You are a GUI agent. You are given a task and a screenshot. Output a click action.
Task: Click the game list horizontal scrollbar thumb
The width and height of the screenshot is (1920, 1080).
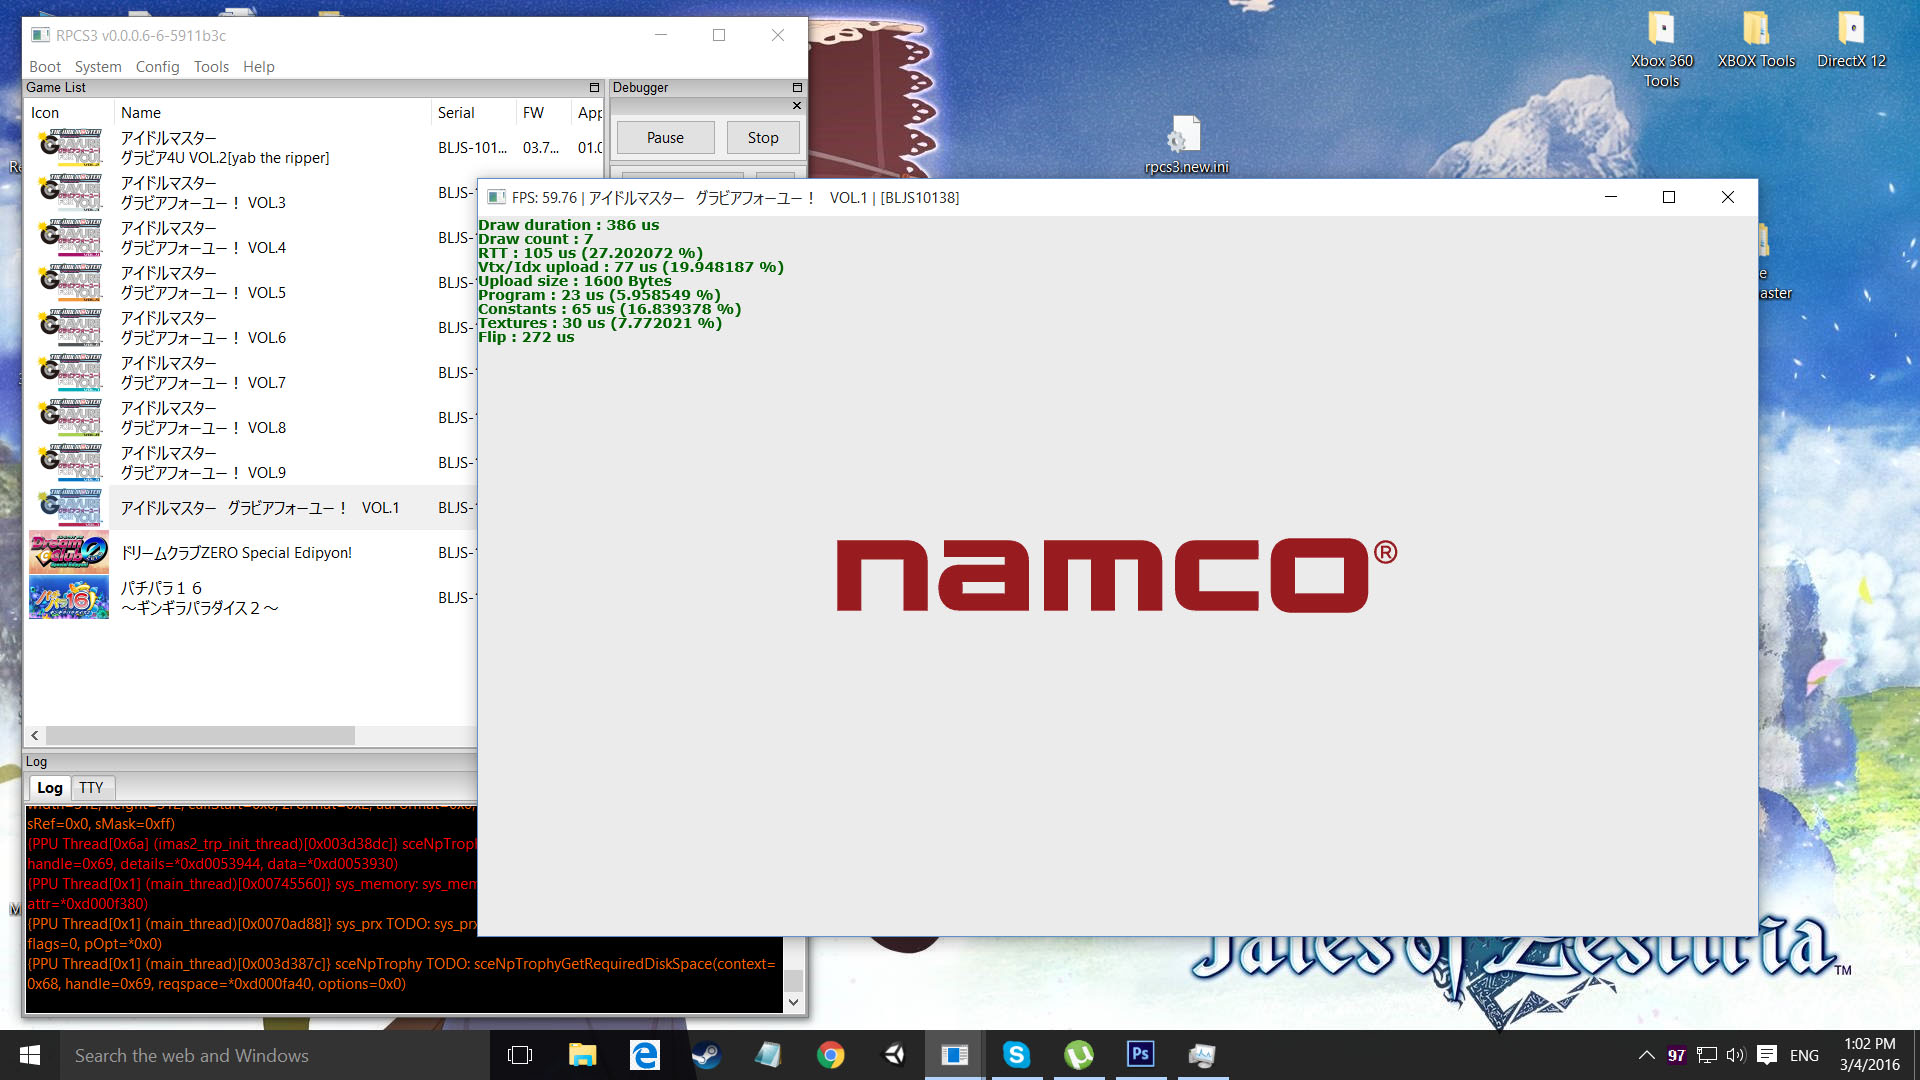(x=200, y=735)
